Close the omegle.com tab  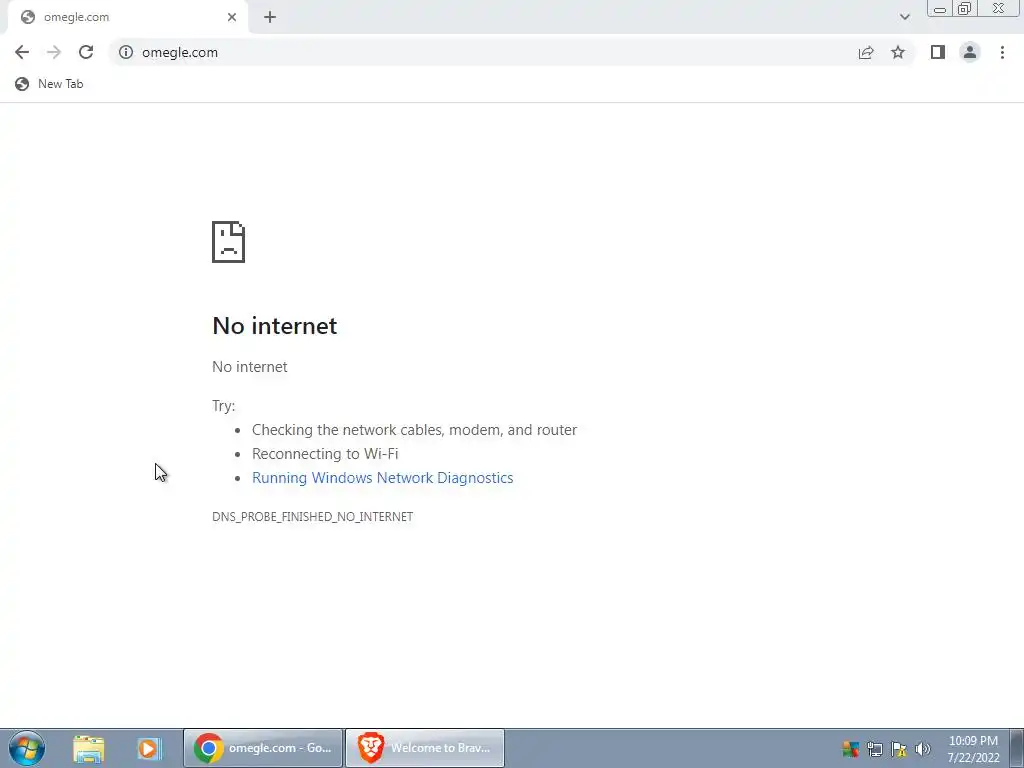coord(232,17)
